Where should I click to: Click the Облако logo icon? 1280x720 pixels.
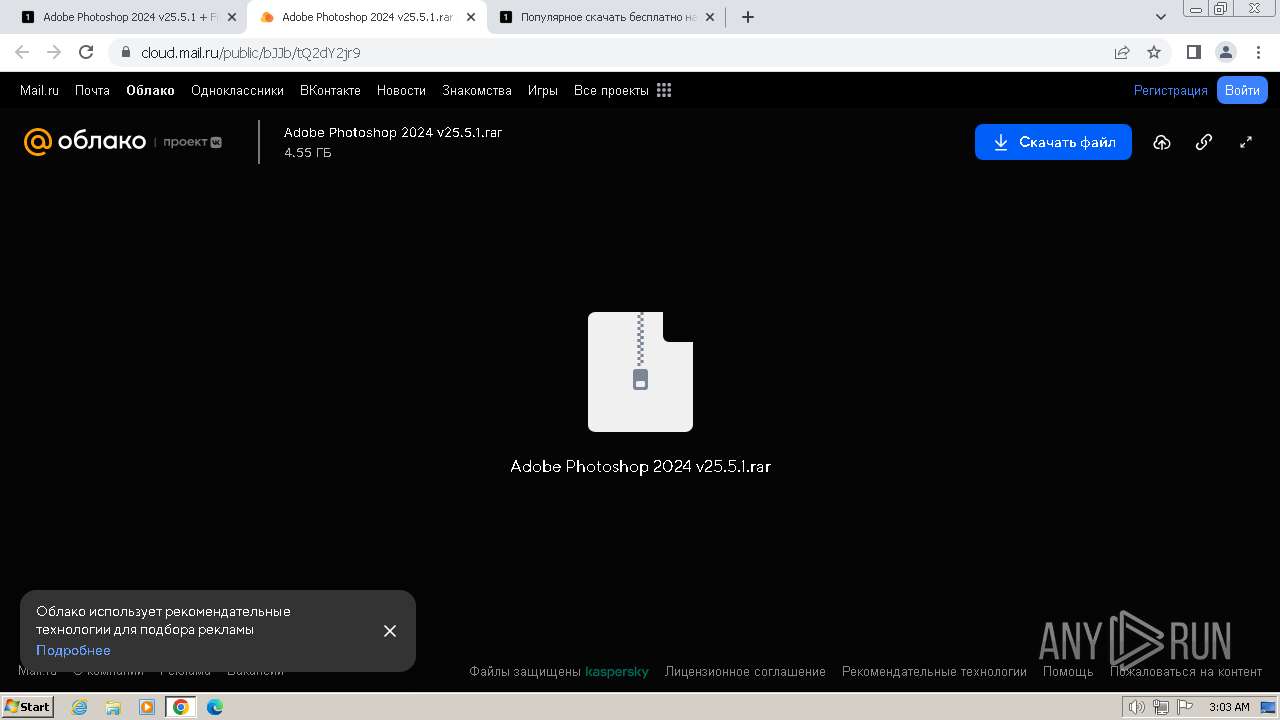pos(37,142)
